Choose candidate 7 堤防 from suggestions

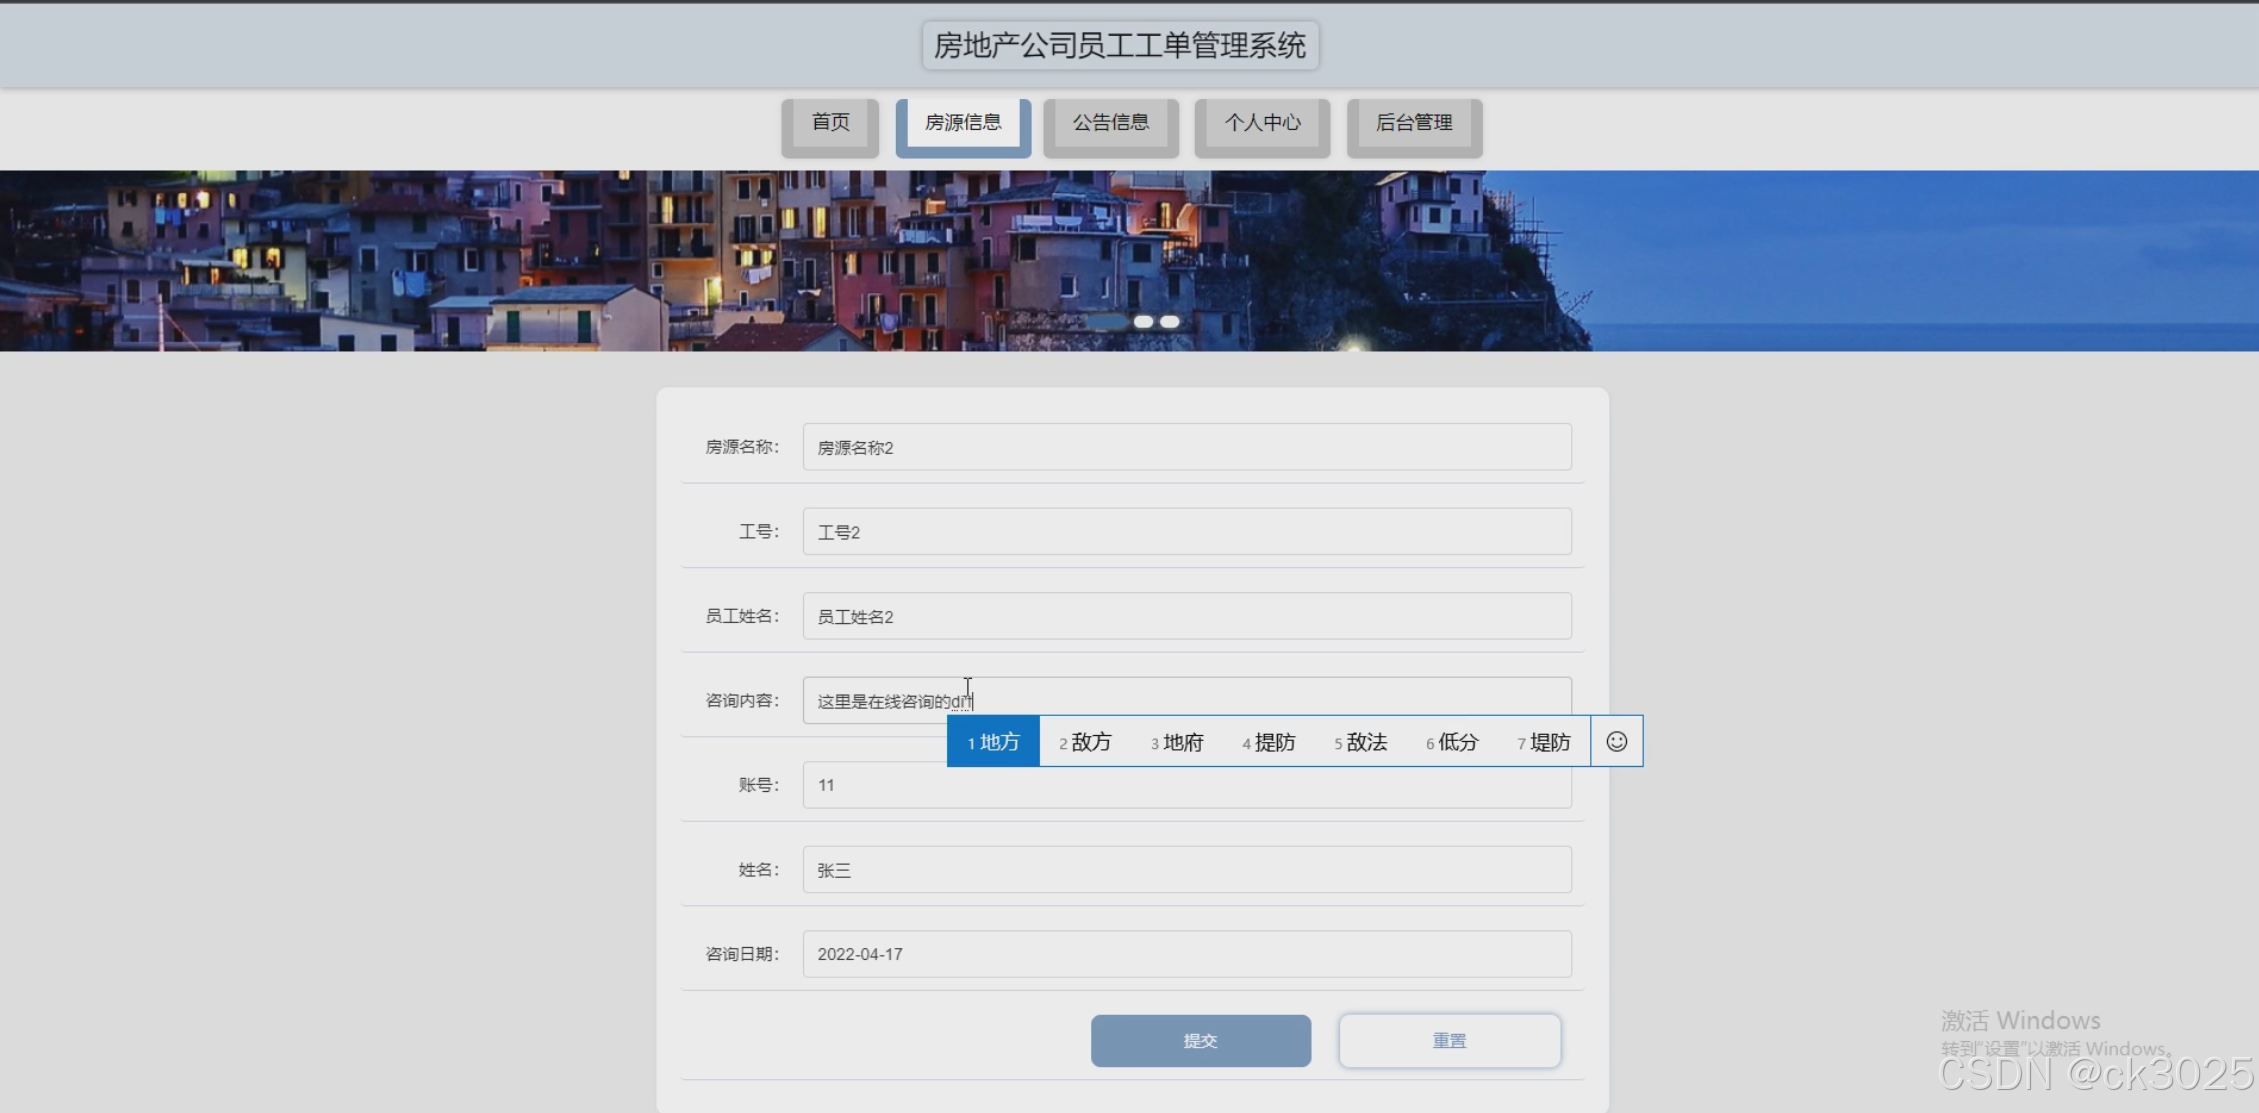[1544, 742]
